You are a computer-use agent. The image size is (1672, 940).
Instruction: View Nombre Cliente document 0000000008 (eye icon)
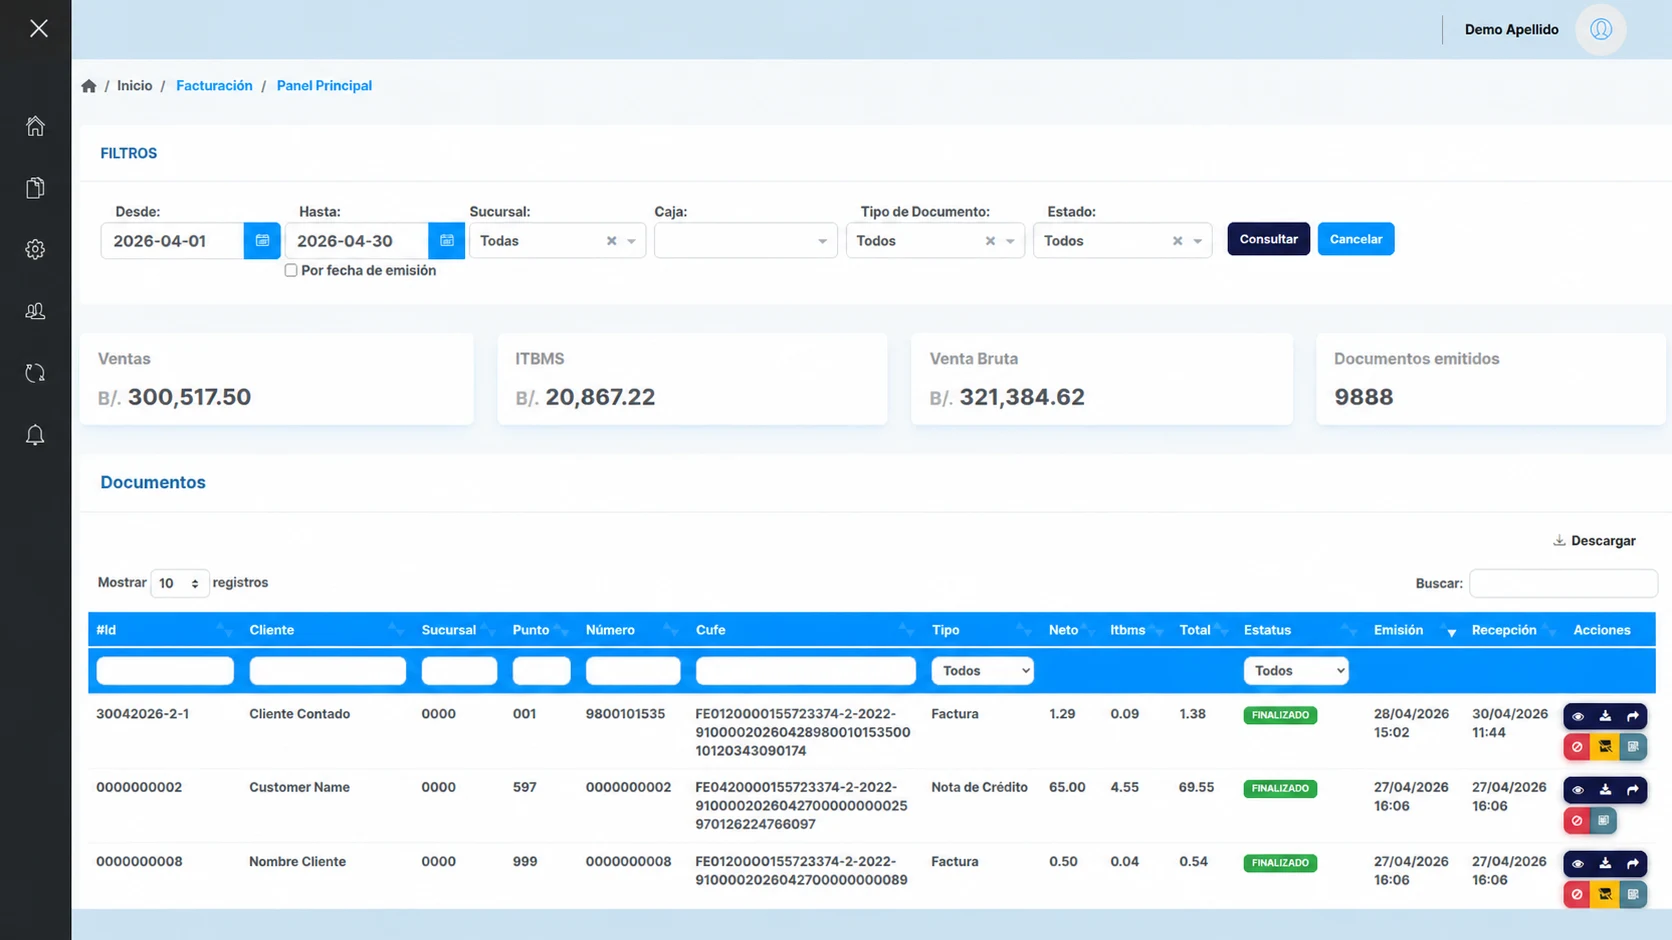[x=1577, y=864]
